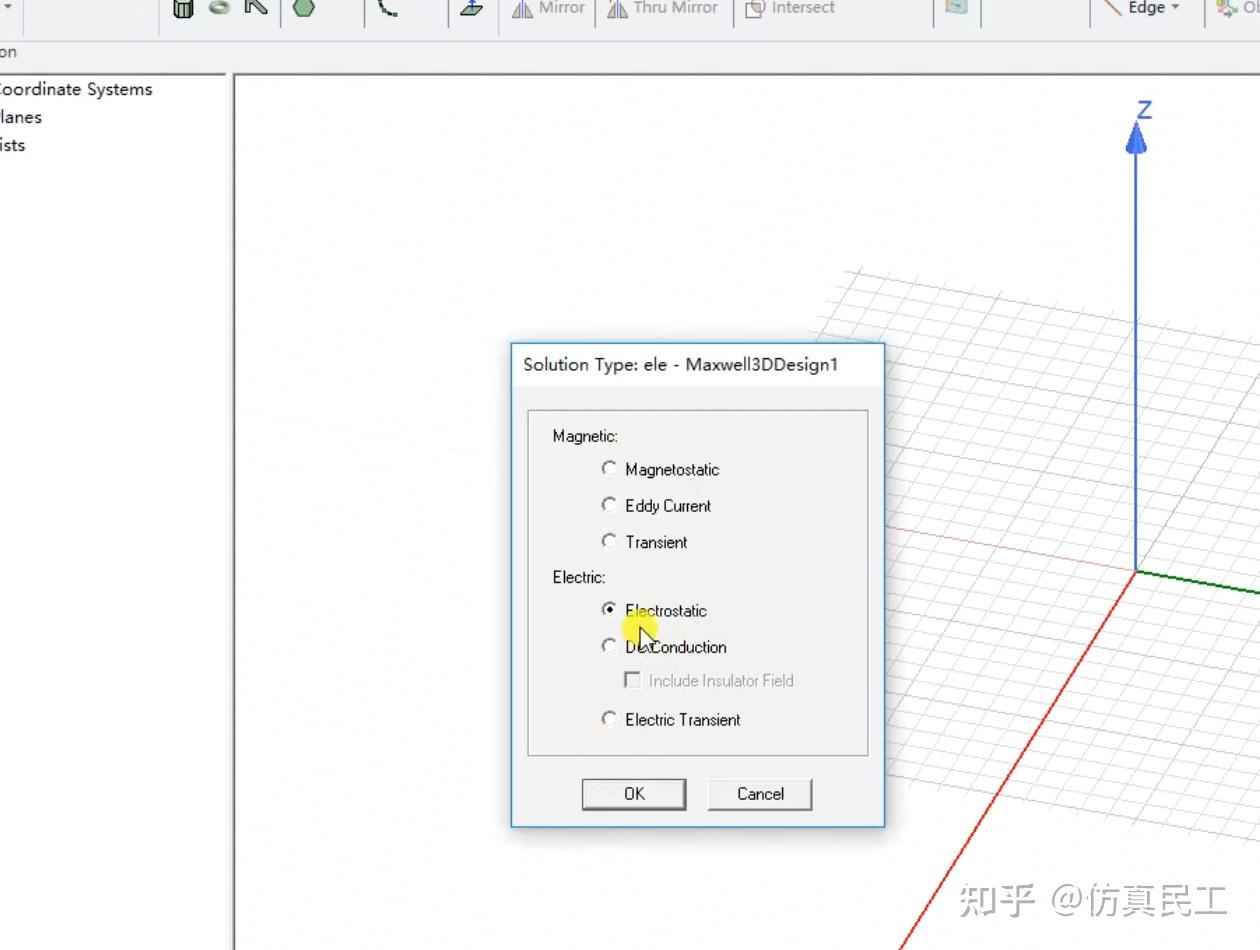Image resolution: width=1260 pixels, height=950 pixels.
Task: Click the Thru Mirror toolbar button
Action: (x=663, y=8)
